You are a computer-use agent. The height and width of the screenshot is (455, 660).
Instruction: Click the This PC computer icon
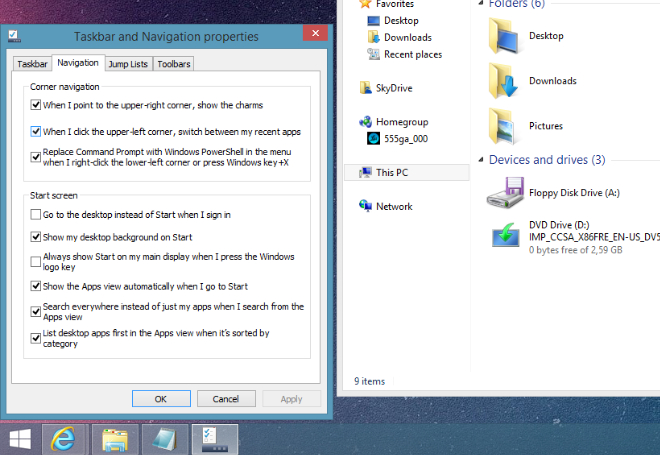[365, 172]
